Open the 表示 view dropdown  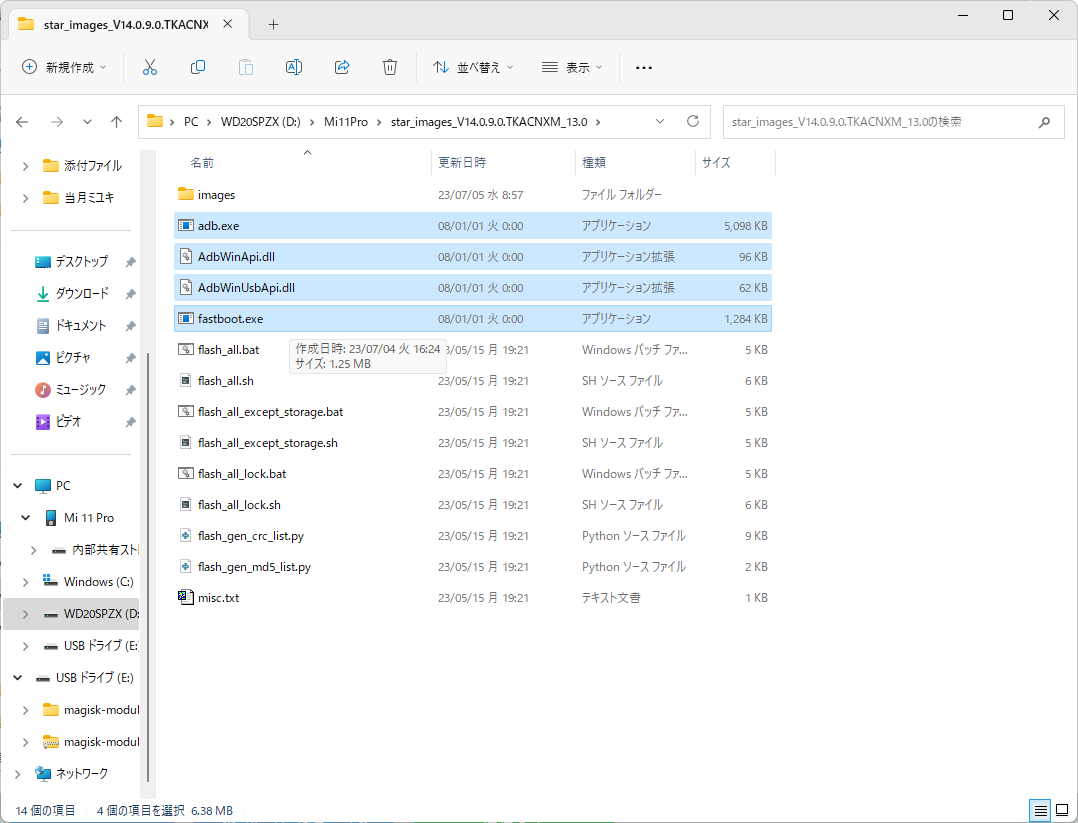[x=572, y=67]
